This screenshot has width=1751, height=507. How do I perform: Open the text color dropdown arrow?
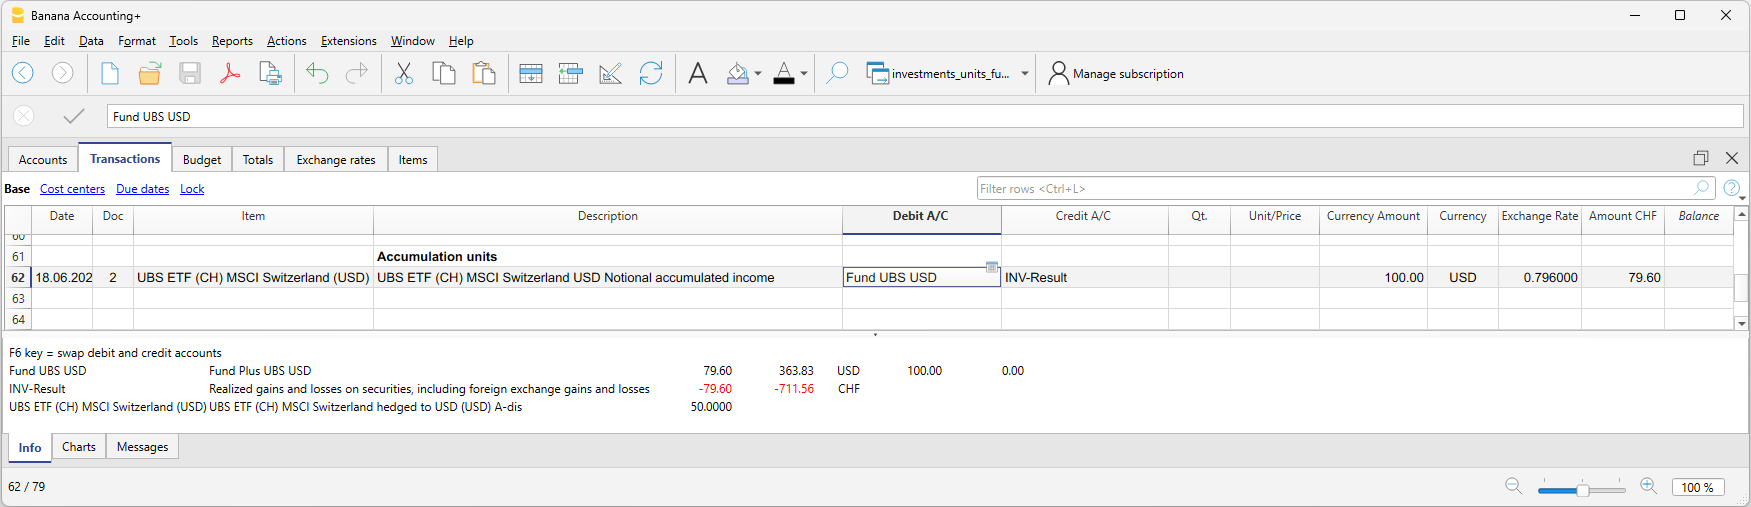(804, 74)
